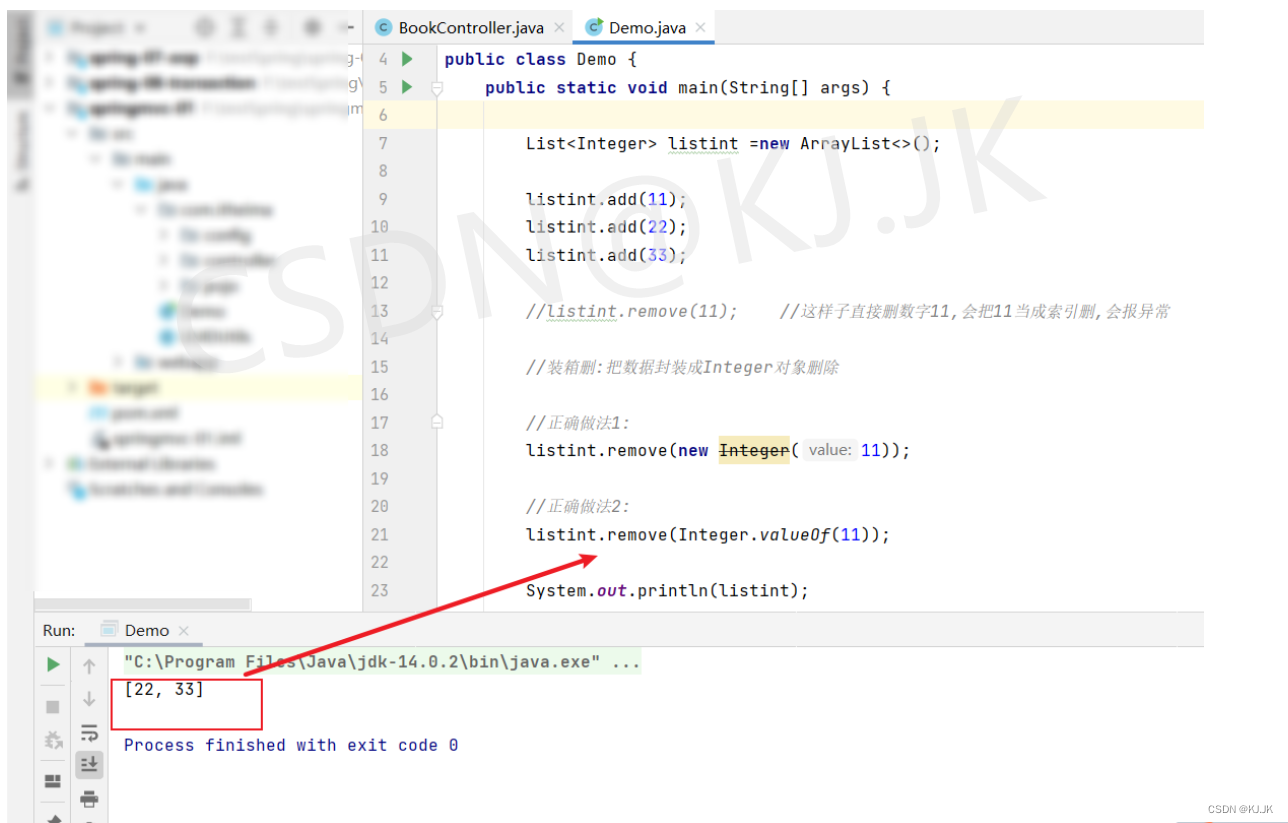The image size is (1288, 823).
Task: Click line number 9 in gutter
Action: pos(383,199)
